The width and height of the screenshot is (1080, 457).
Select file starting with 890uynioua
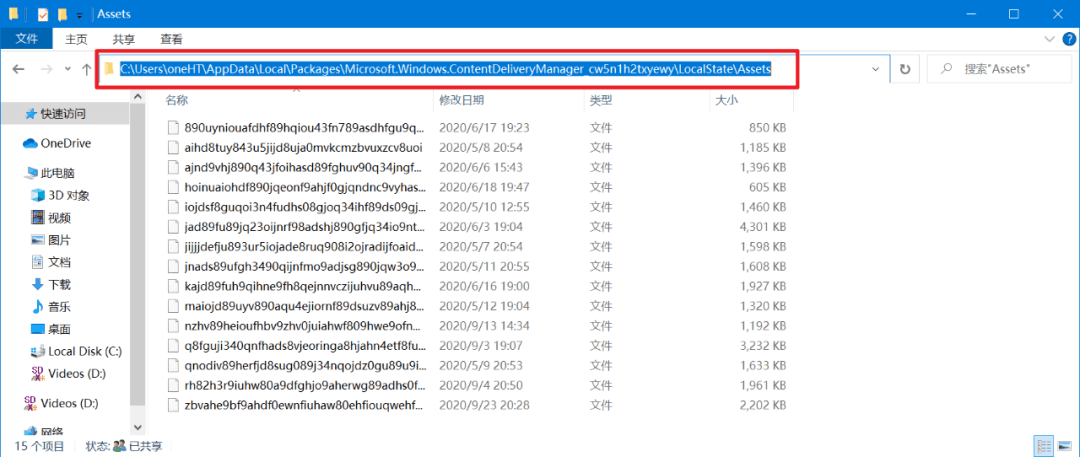pyautogui.click(x=296, y=128)
